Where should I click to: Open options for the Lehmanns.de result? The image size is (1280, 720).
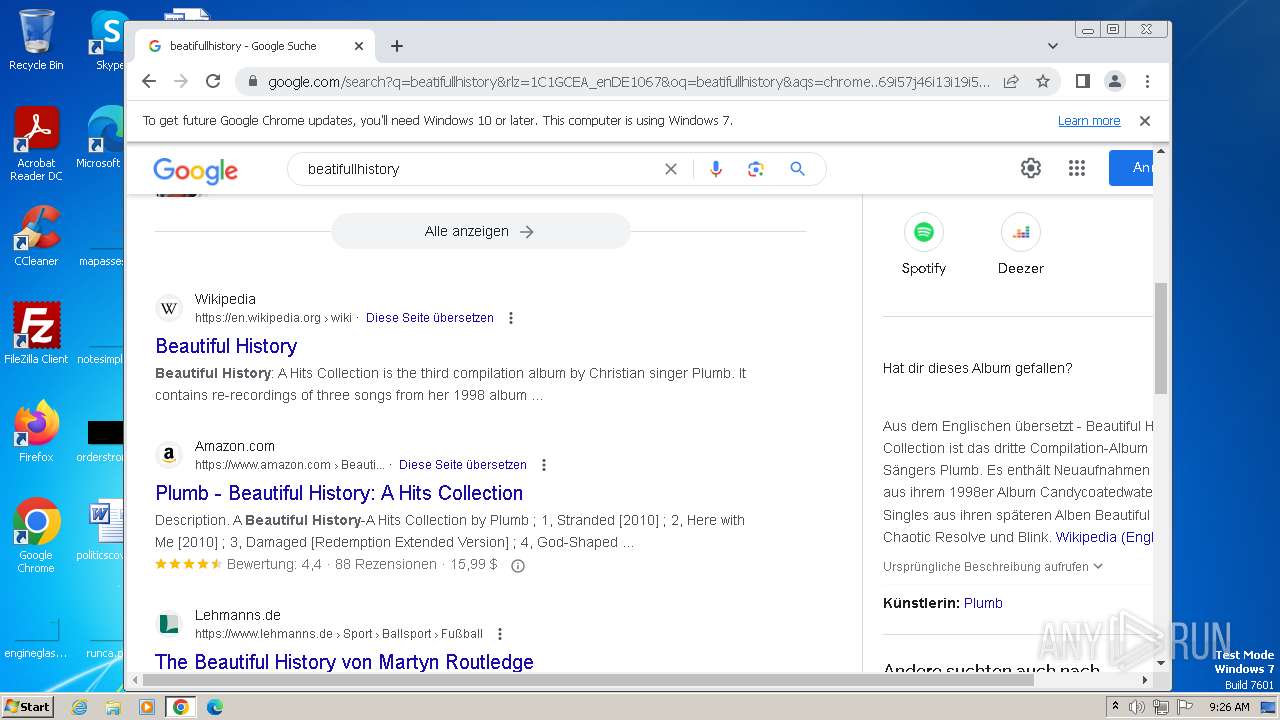tap(500, 634)
